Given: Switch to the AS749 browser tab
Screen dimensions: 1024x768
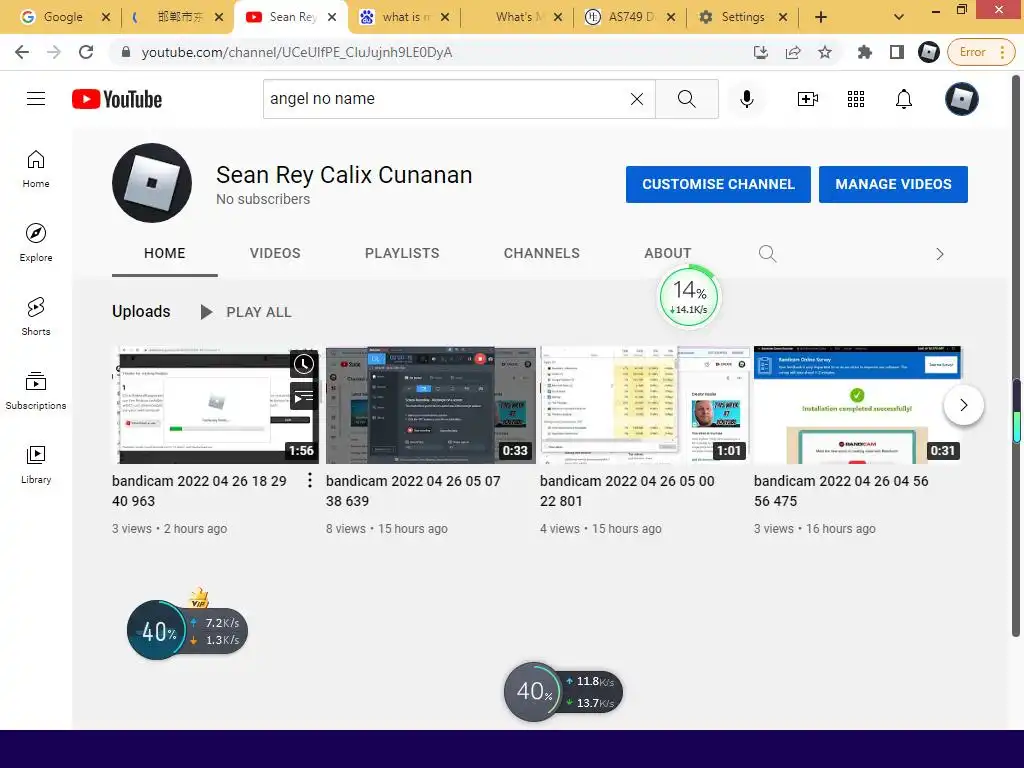Looking at the screenshot, I should click(628, 17).
